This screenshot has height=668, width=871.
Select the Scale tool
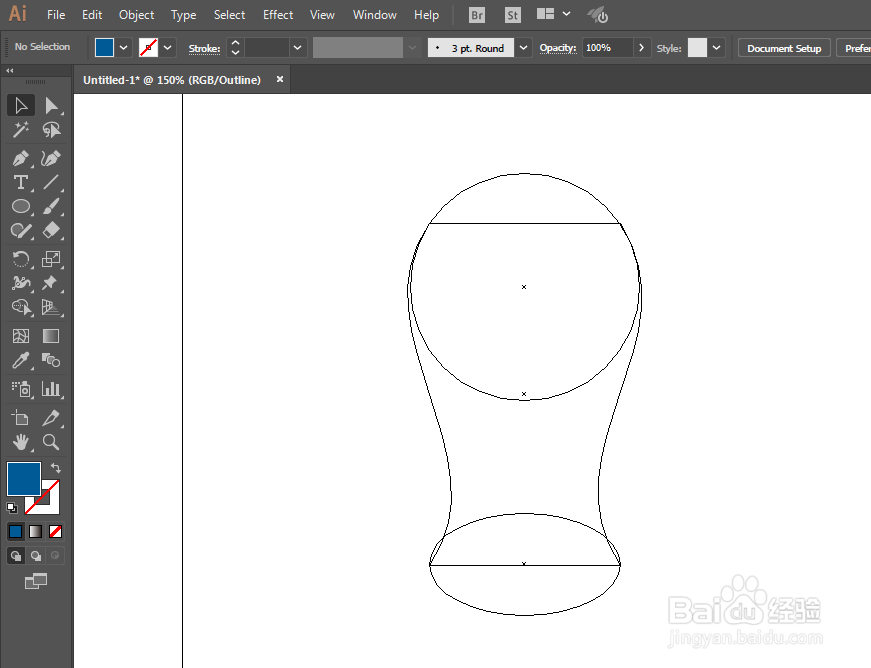(x=51, y=259)
